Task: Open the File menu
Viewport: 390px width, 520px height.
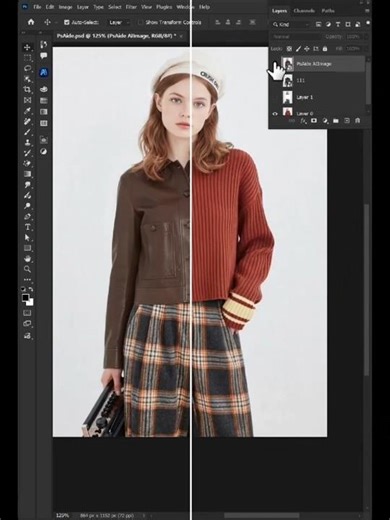Action: [37, 7]
